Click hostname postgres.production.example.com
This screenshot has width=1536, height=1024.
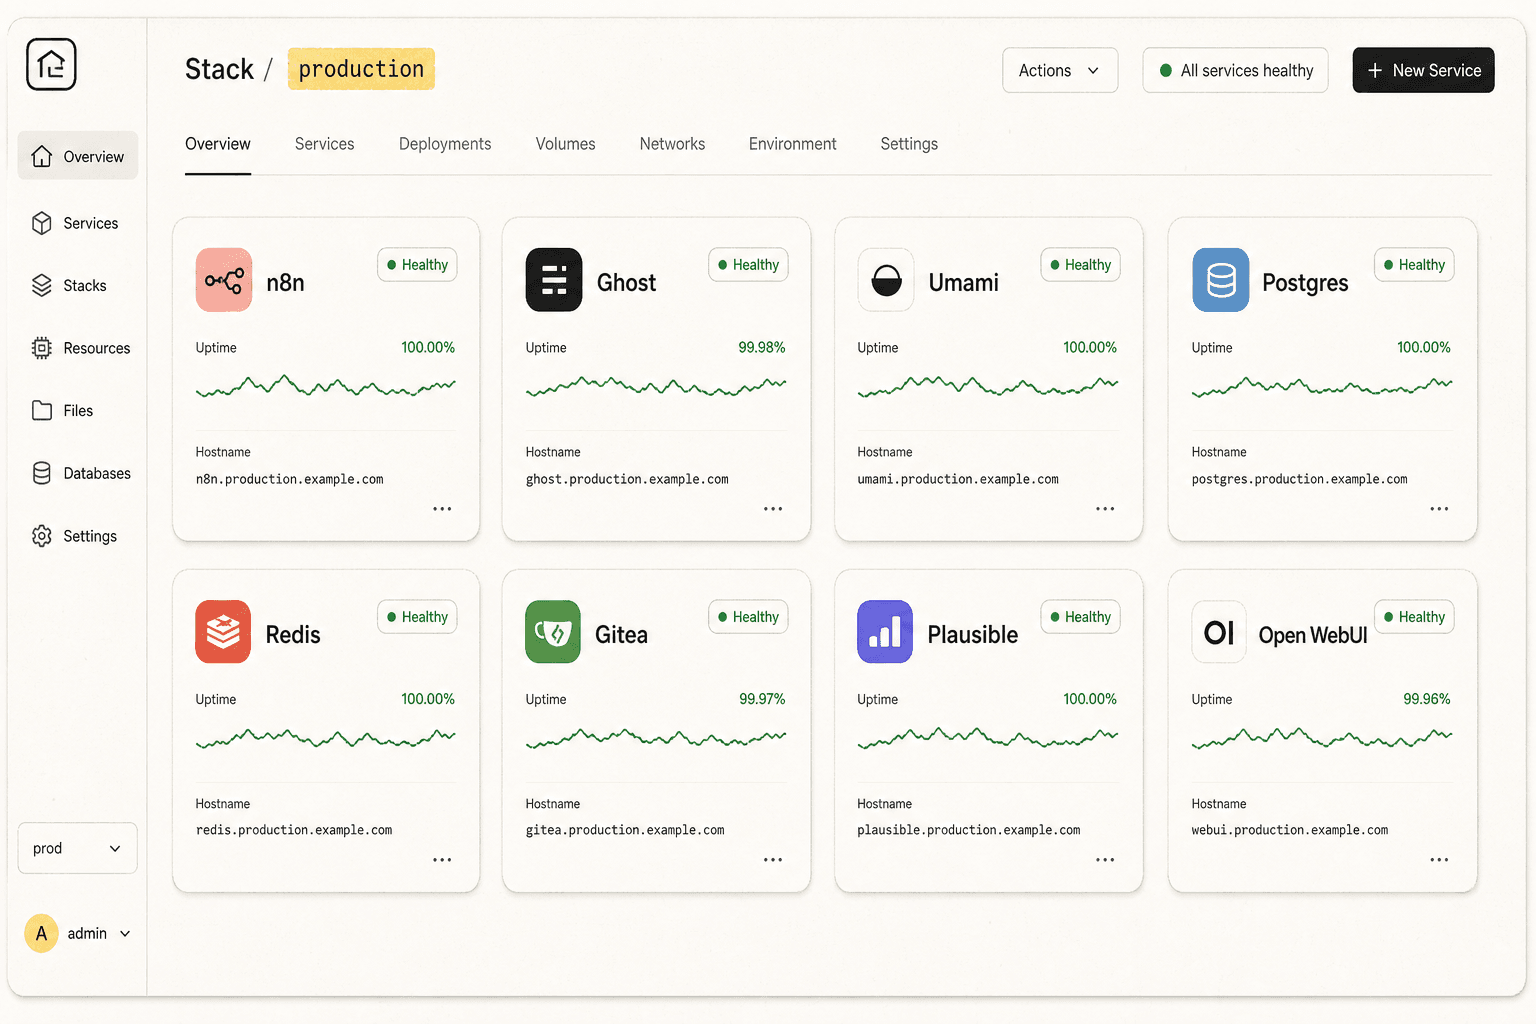(1299, 479)
